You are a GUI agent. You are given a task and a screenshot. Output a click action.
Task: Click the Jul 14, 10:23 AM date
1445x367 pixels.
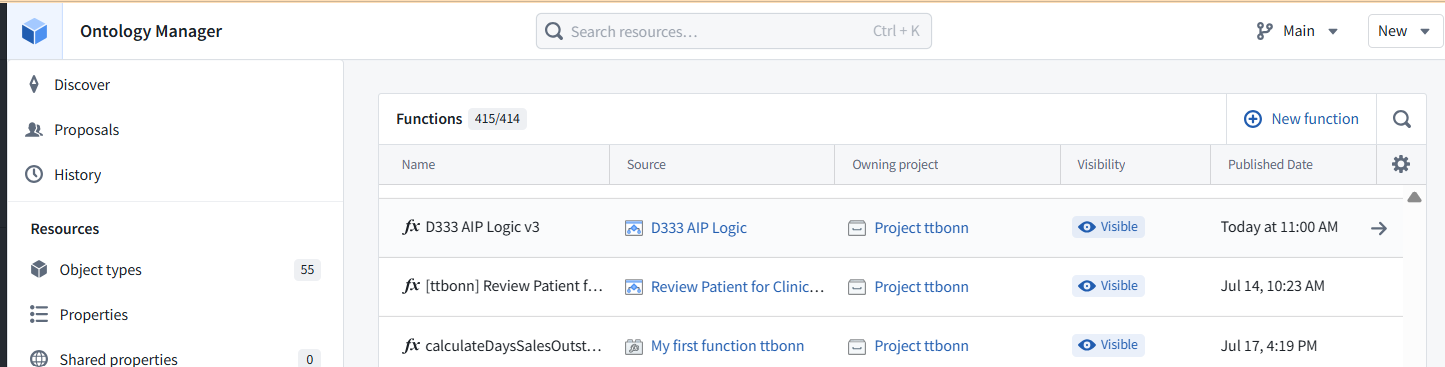tap(1273, 286)
